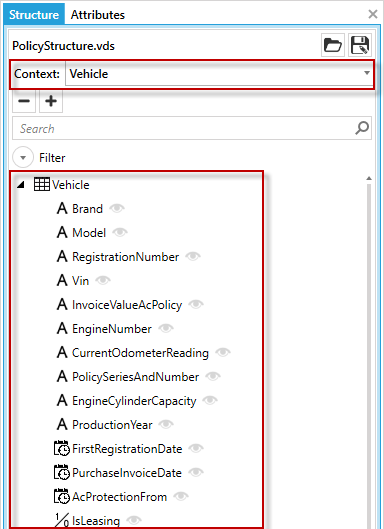Select the EngineCylinderCapacity field
Screen dimensions: 384x529
[x=134, y=401]
